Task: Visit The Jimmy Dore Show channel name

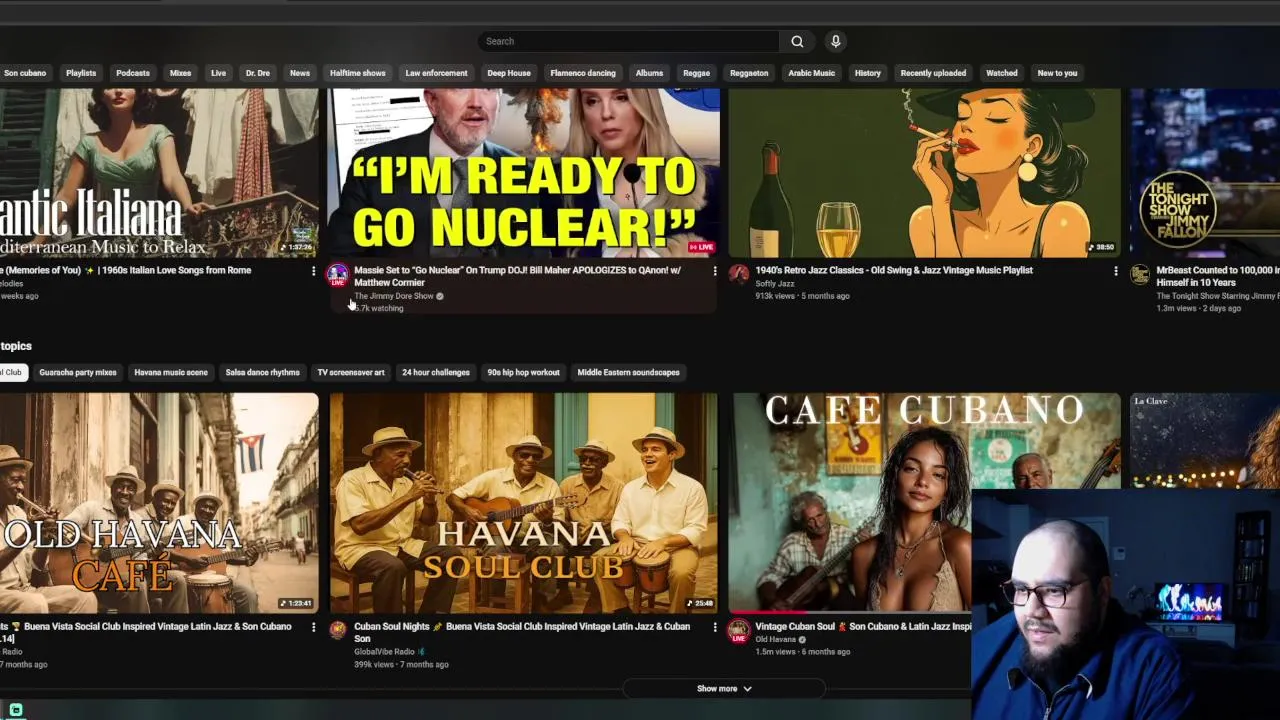Action: (x=394, y=296)
